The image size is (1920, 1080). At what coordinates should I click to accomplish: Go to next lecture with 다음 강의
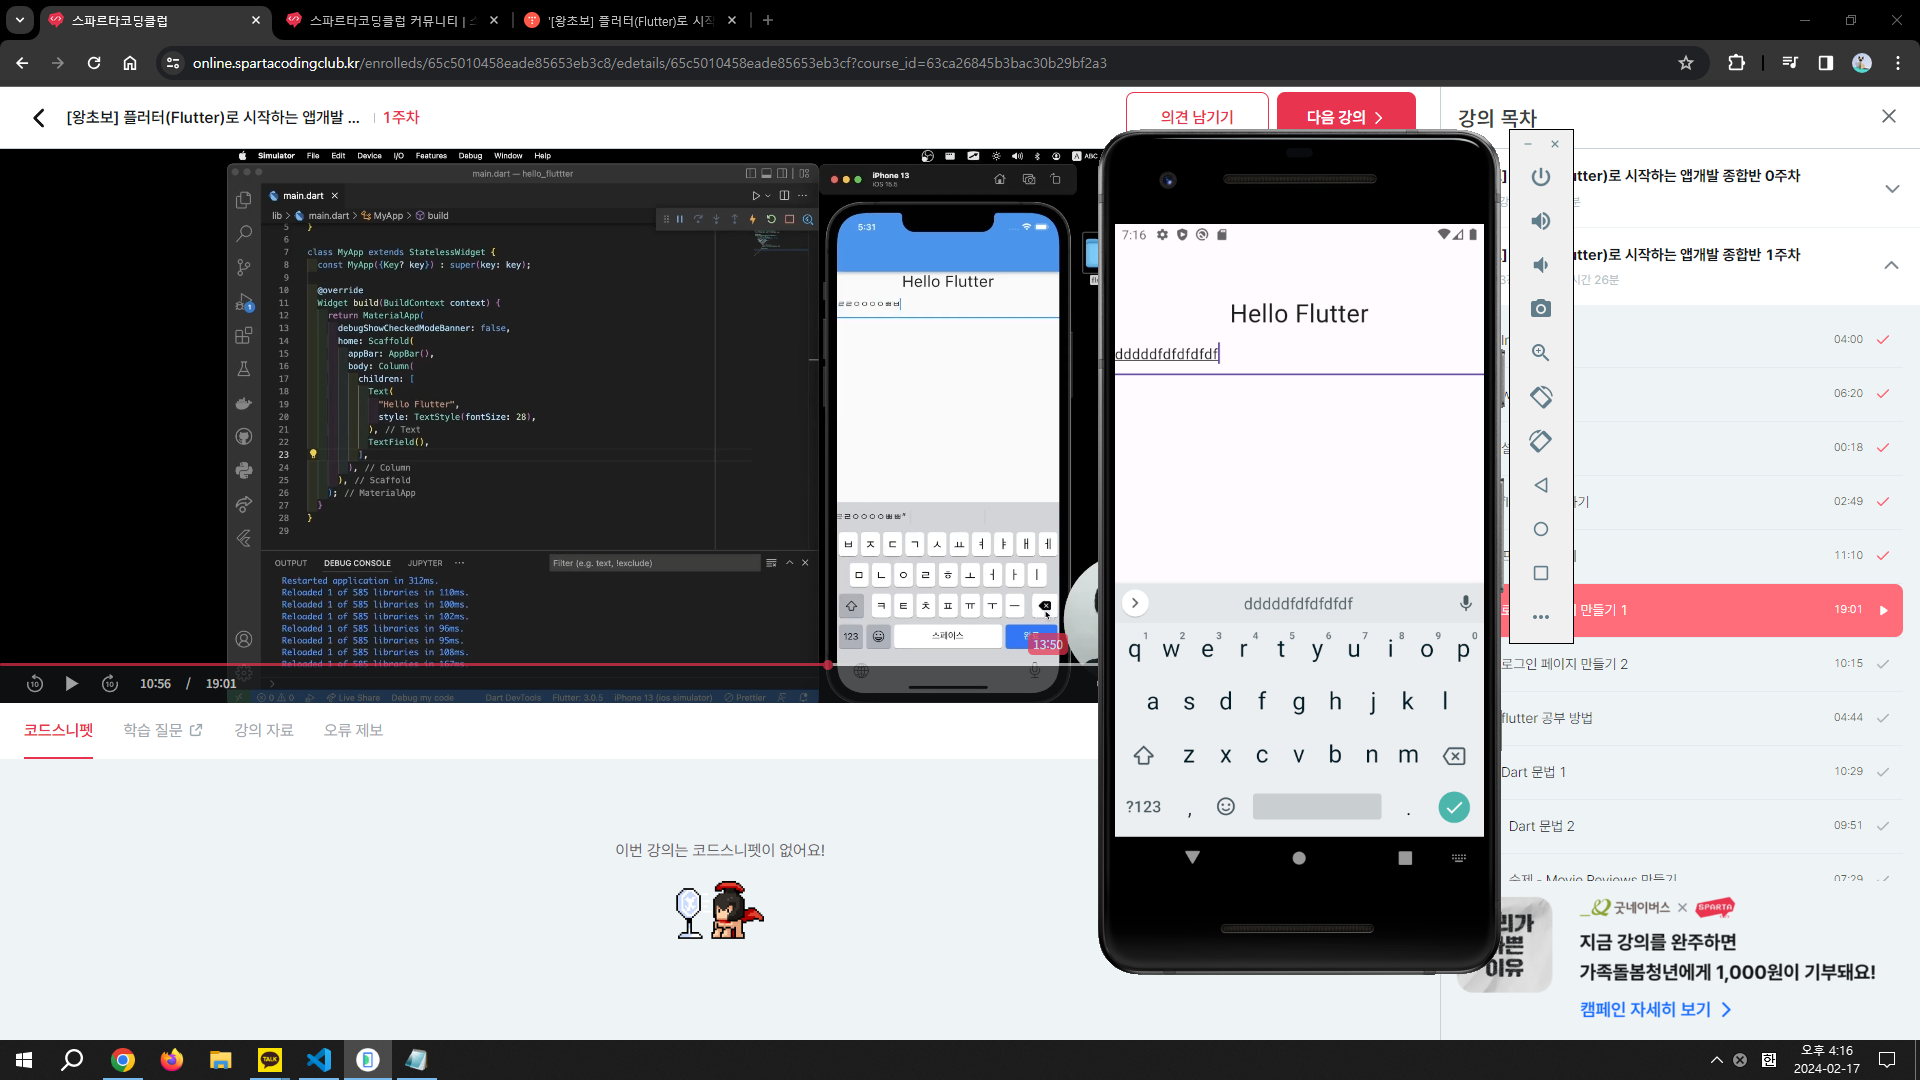(x=1346, y=117)
